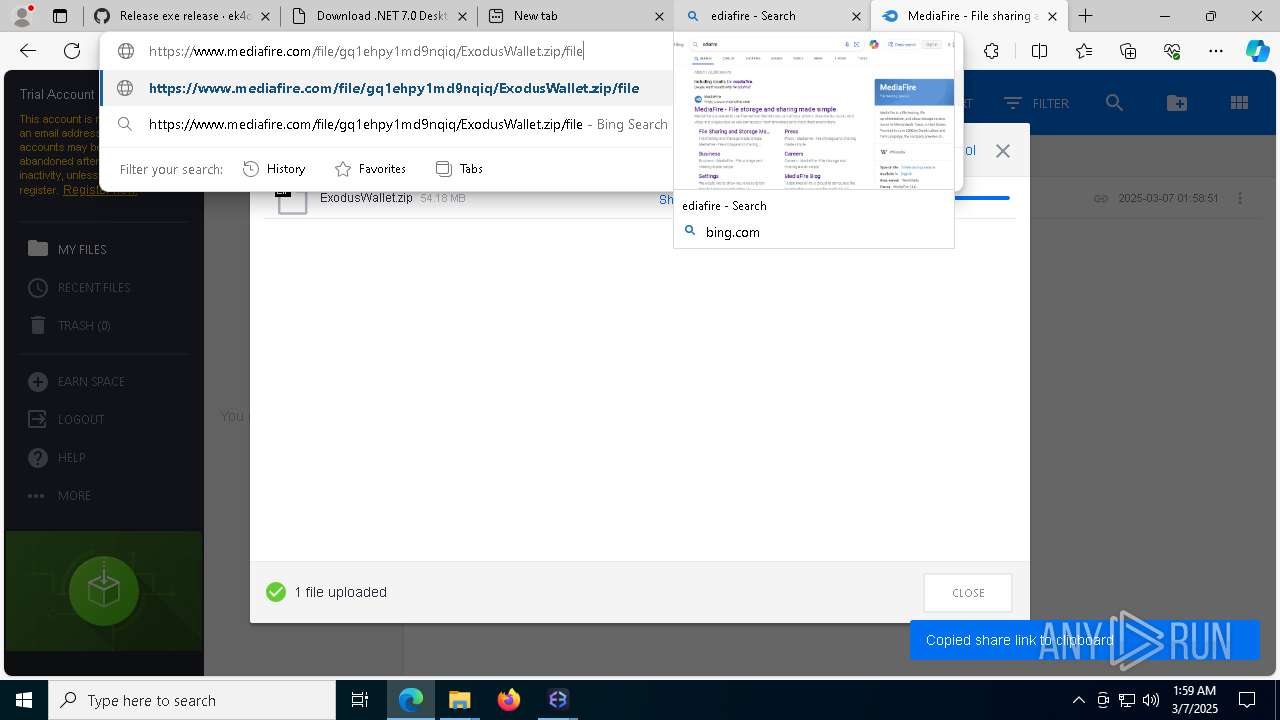Close the ediafire - Search tab
The height and width of the screenshot is (720, 1280).
(x=856, y=16)
